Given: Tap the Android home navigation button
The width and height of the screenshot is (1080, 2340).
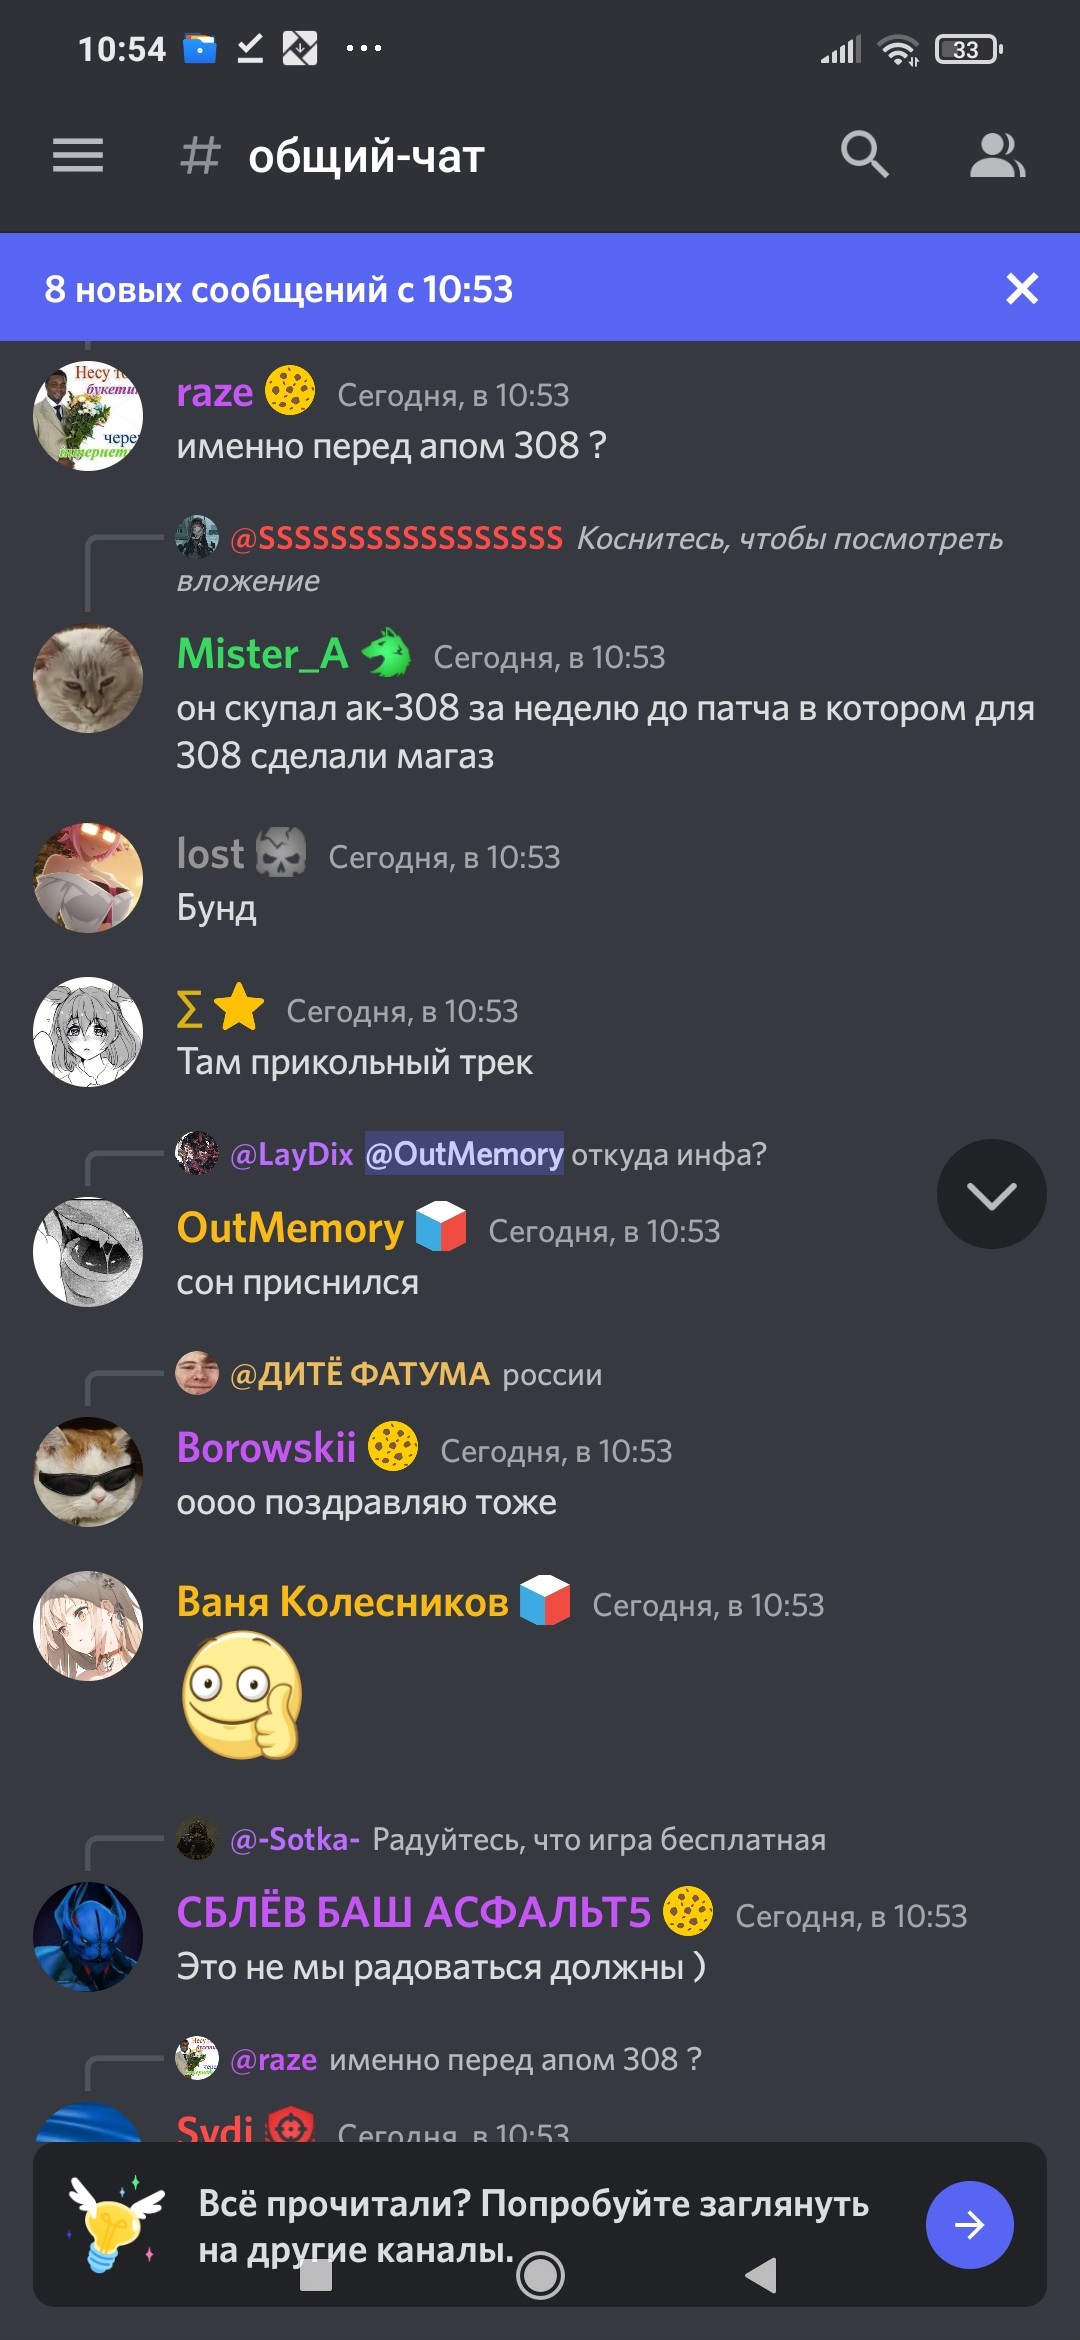Looking at the screenshot, I should tap(541, 2276).
